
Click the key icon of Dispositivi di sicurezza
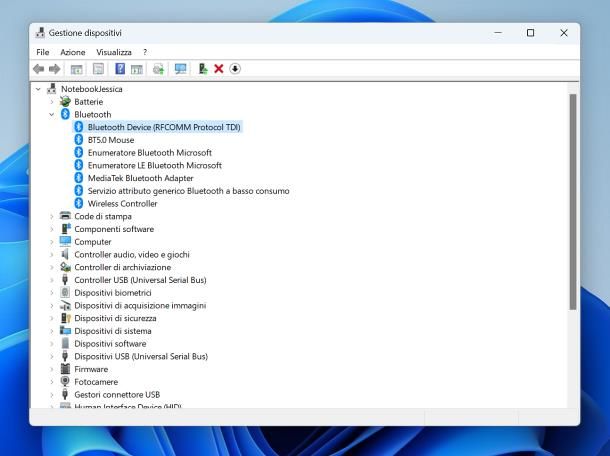tap(65, 318)
